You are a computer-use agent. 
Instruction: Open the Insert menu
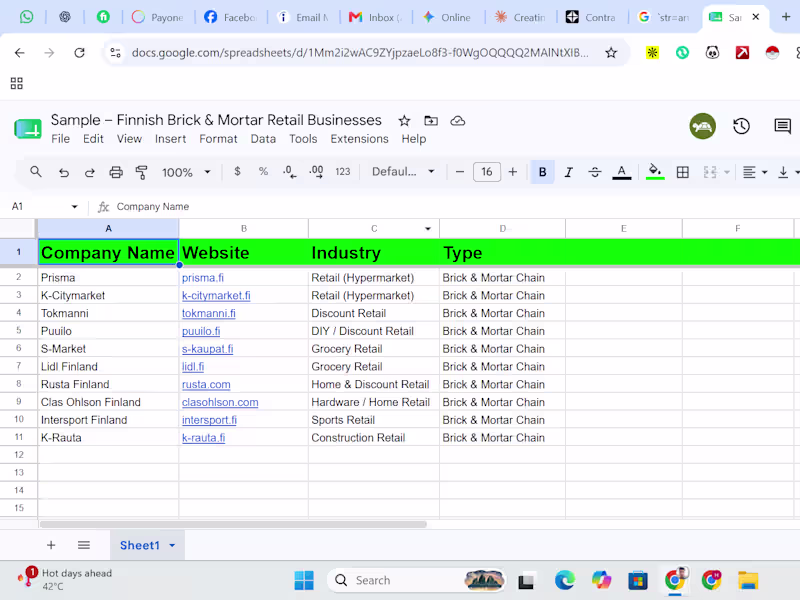tap(170, 139)
